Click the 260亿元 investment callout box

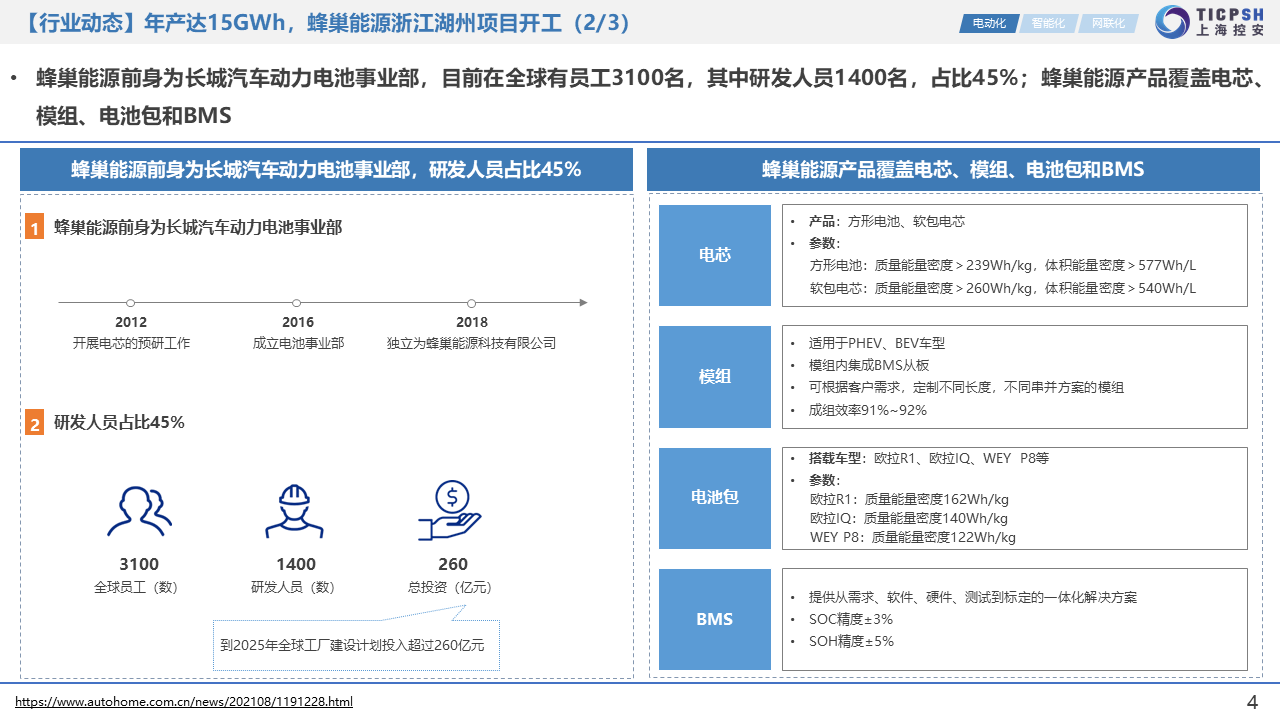coord(356,646)
